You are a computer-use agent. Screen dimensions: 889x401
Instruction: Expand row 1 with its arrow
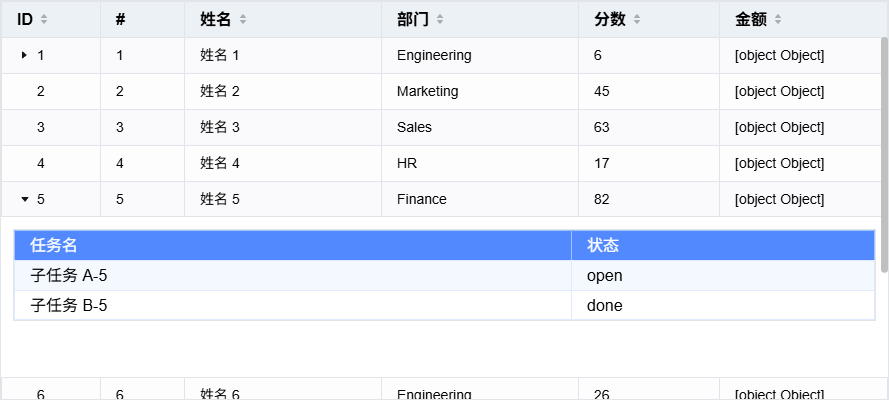point(24,56)
